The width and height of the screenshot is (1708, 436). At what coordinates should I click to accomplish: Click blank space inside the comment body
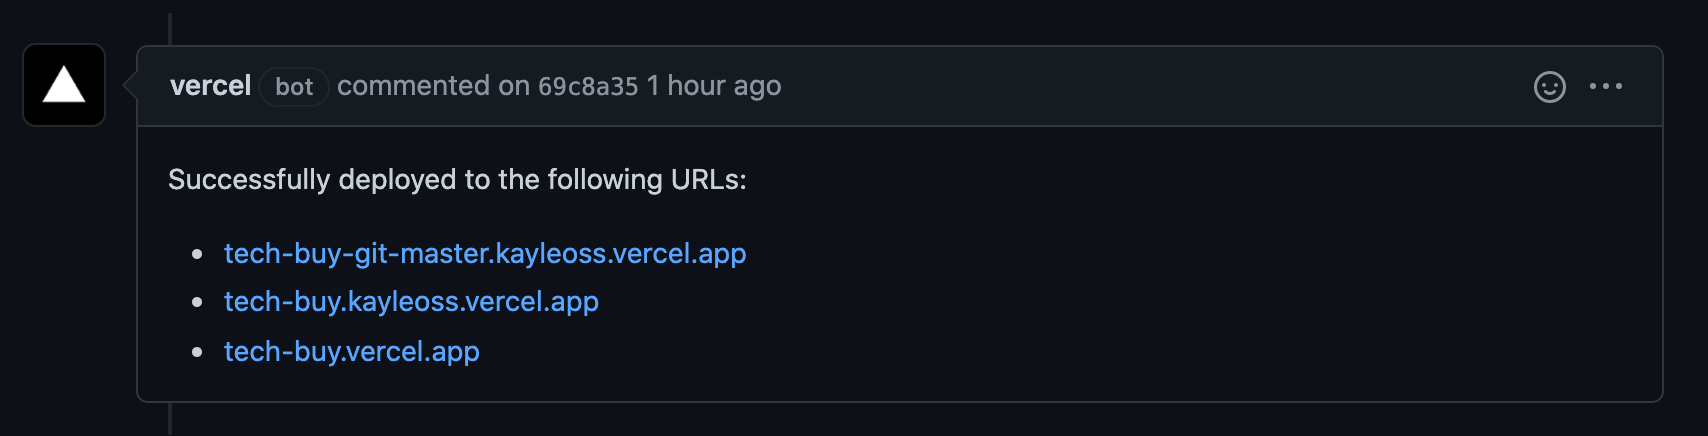1150,290
